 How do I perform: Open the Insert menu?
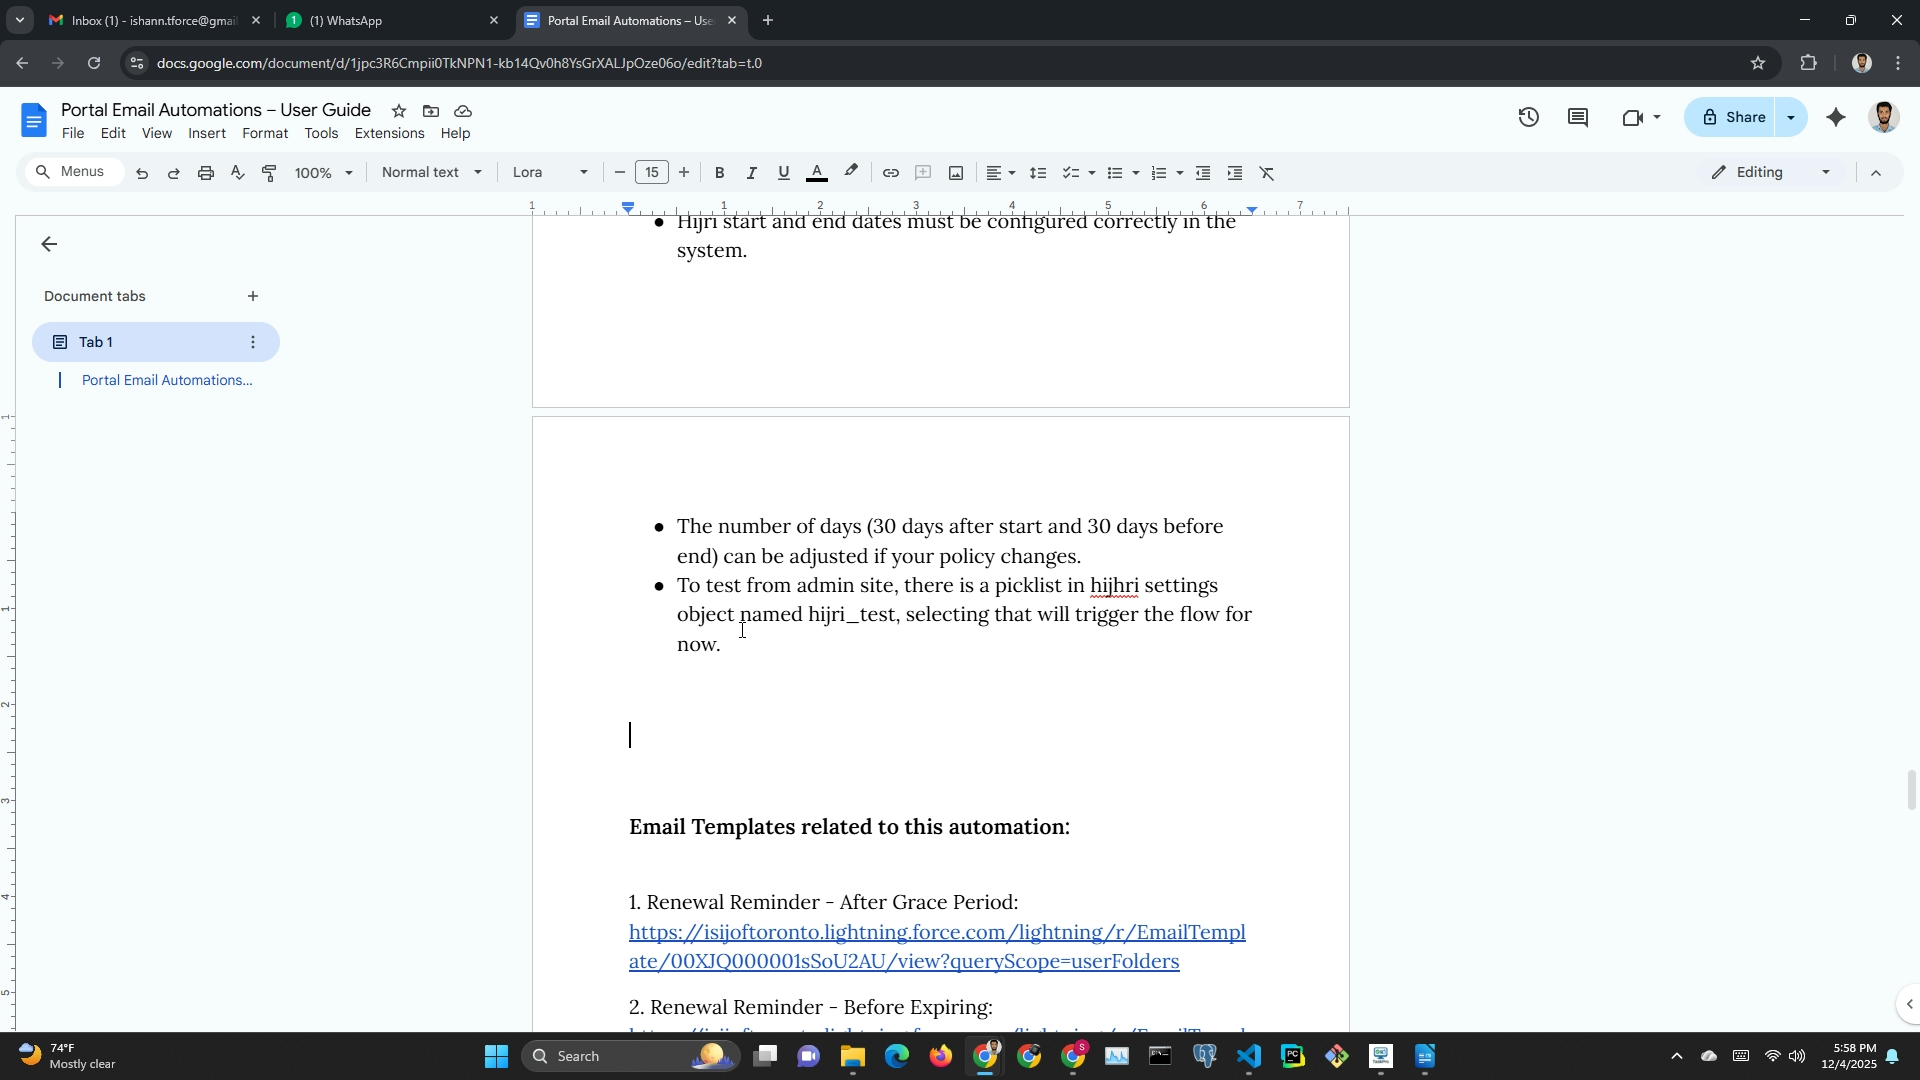coord(206,133)
